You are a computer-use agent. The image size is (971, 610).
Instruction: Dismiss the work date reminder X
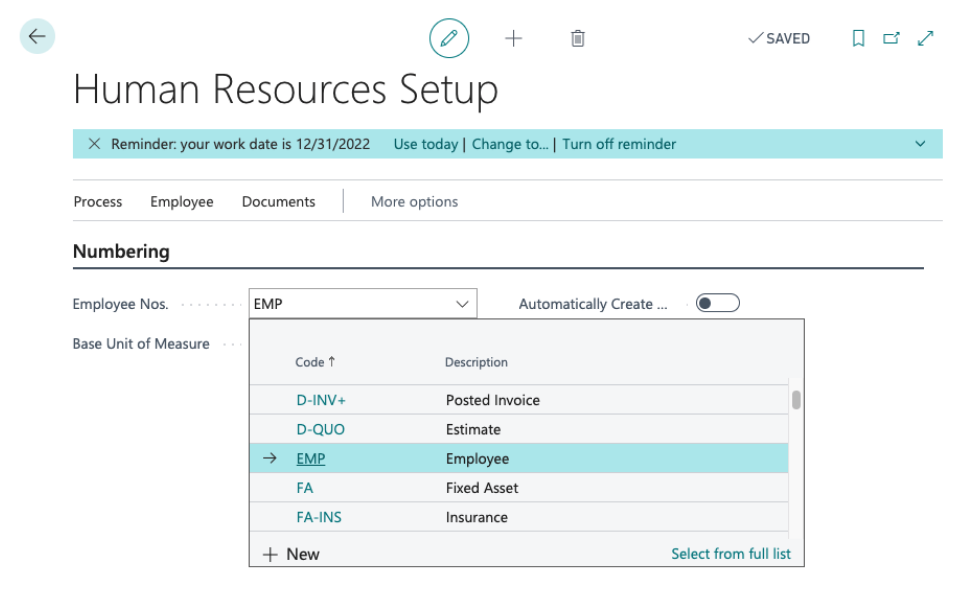pos(94,144)
